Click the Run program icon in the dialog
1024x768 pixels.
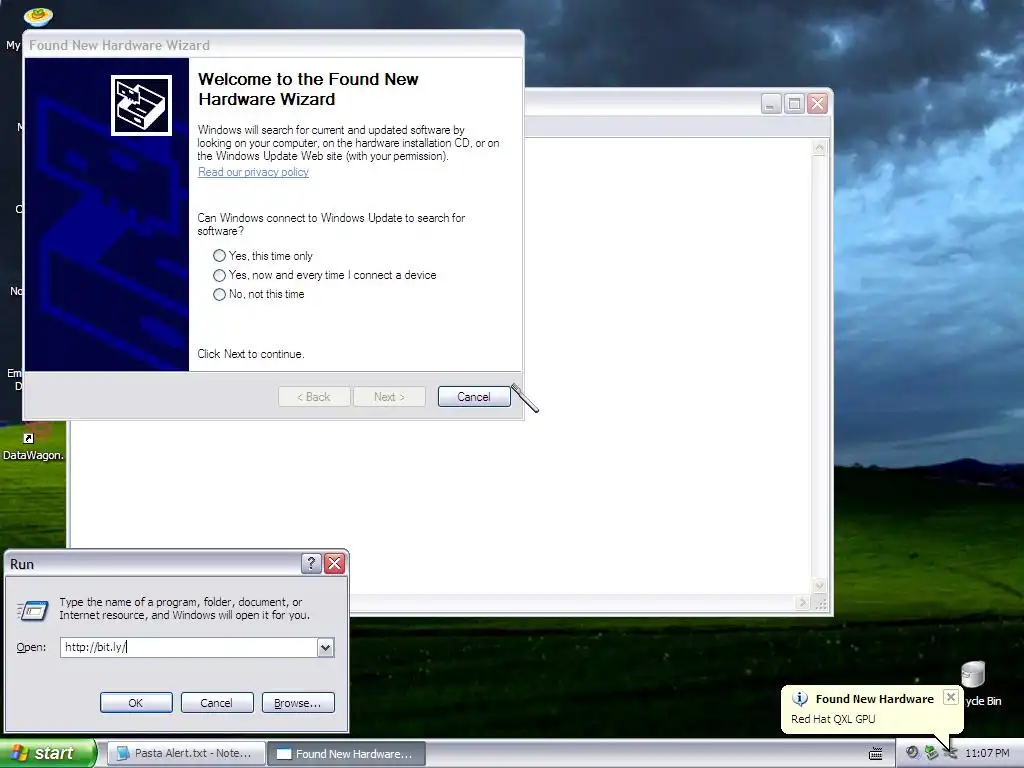pyautogui.click(x=32, y=610)
